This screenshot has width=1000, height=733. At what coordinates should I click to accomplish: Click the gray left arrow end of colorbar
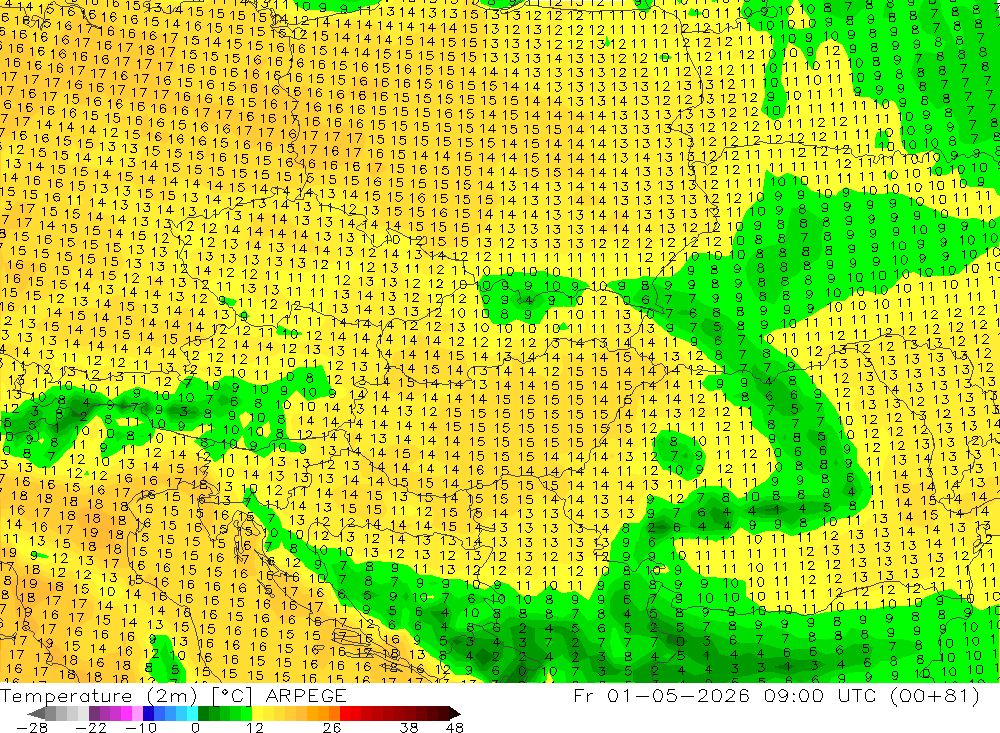click(36, 714)
